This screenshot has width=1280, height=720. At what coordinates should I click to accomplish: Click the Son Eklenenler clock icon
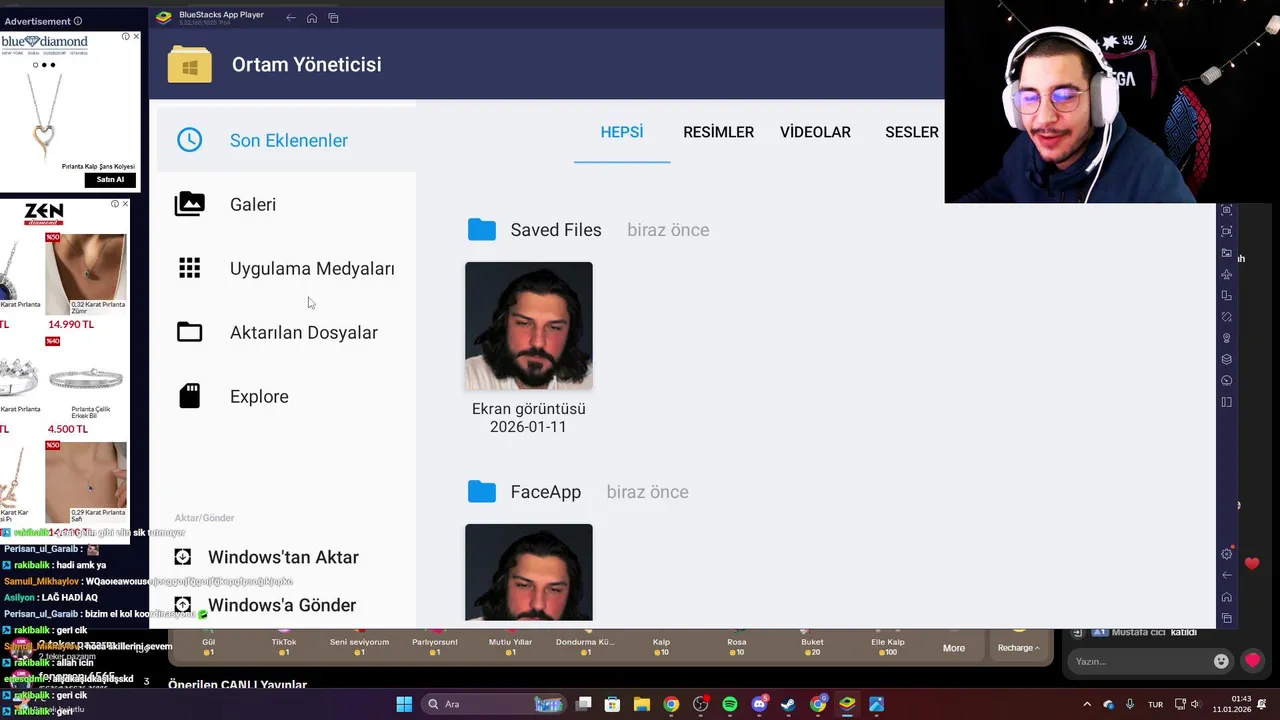pyautogui.click(x=189, y=140)
